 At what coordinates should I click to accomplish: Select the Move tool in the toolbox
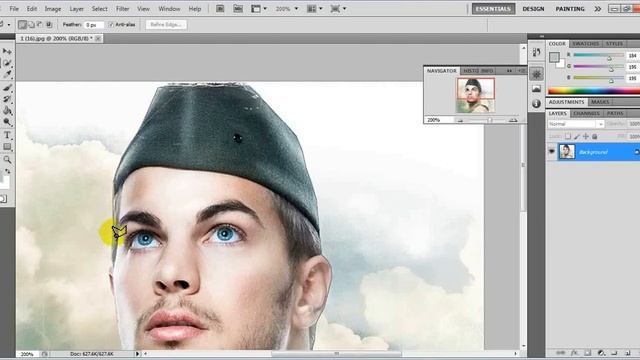(7, 51)
